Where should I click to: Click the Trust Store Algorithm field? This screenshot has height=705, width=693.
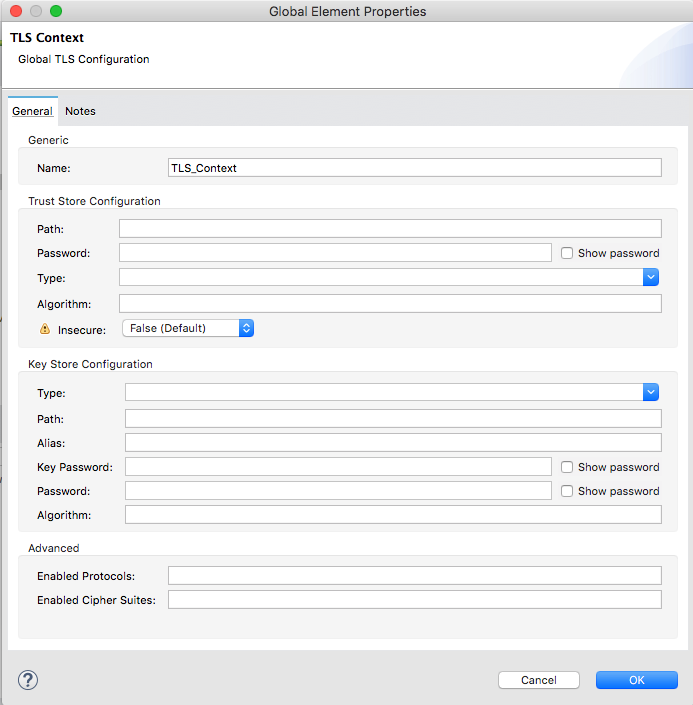click(x=390, y=304)
